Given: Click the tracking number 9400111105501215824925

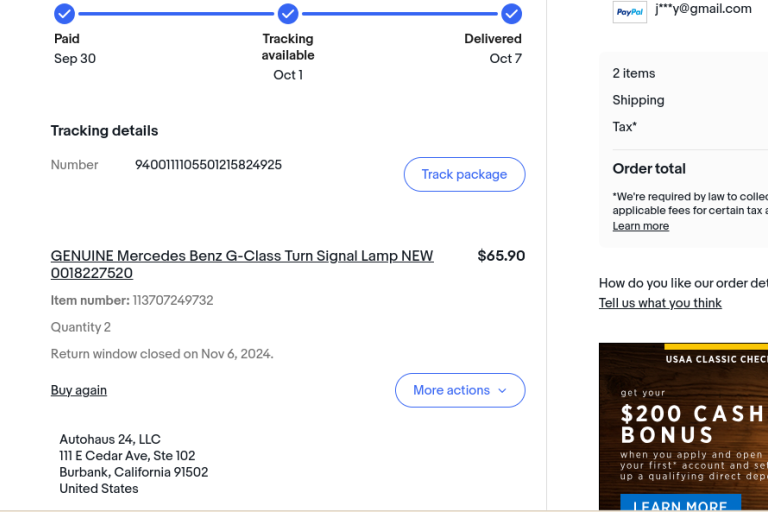Looking at the screenshot, I should pyautogui.click(x=208, y=165).
